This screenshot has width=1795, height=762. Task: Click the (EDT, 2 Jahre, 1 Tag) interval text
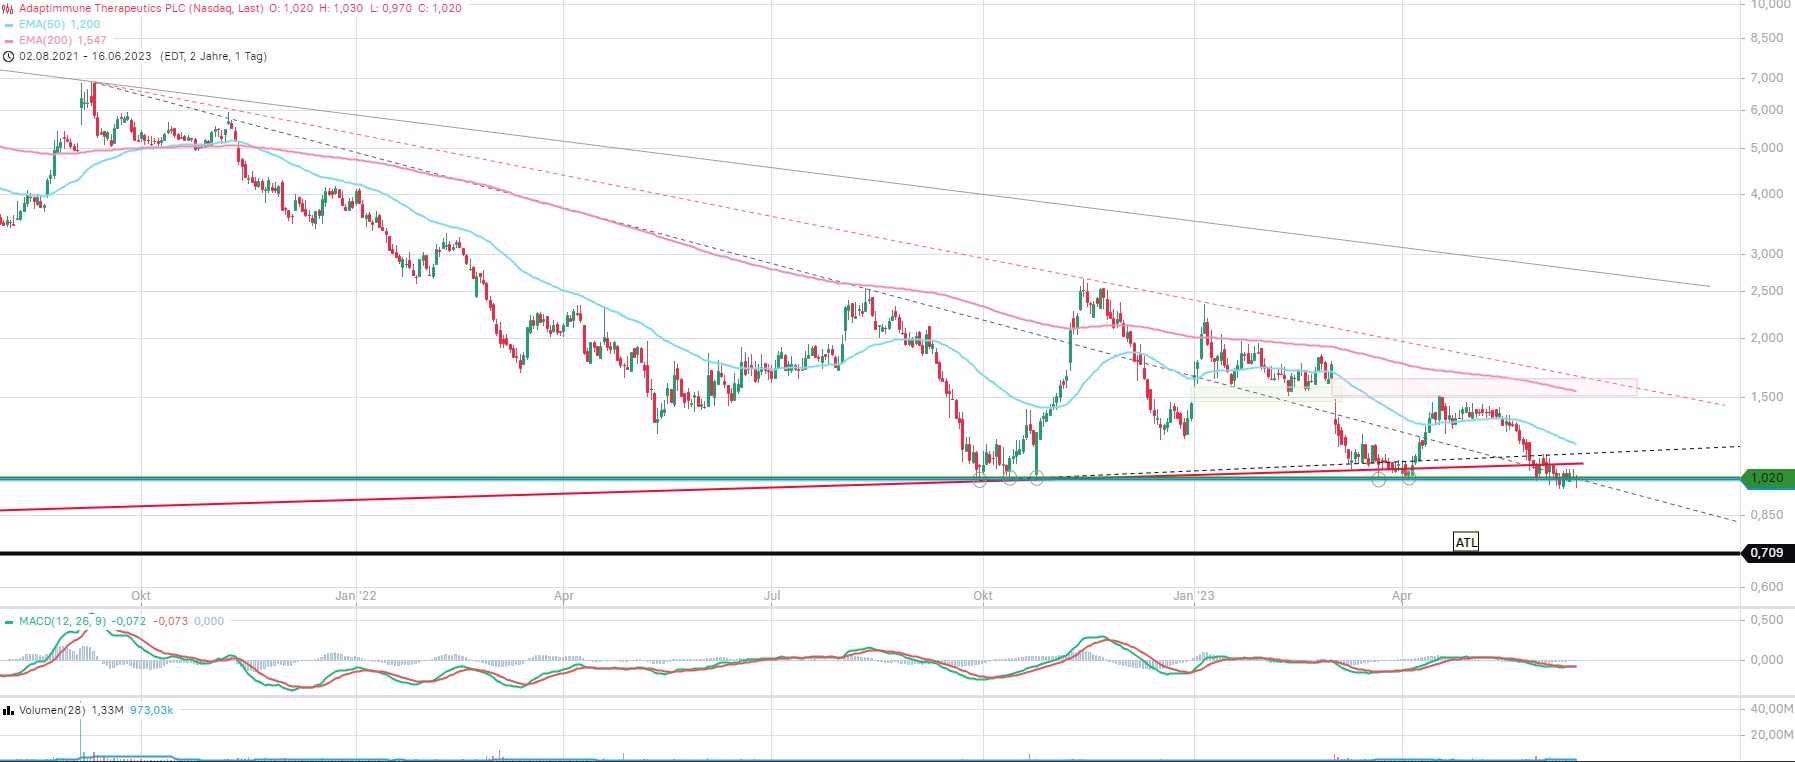coord(213,56)
